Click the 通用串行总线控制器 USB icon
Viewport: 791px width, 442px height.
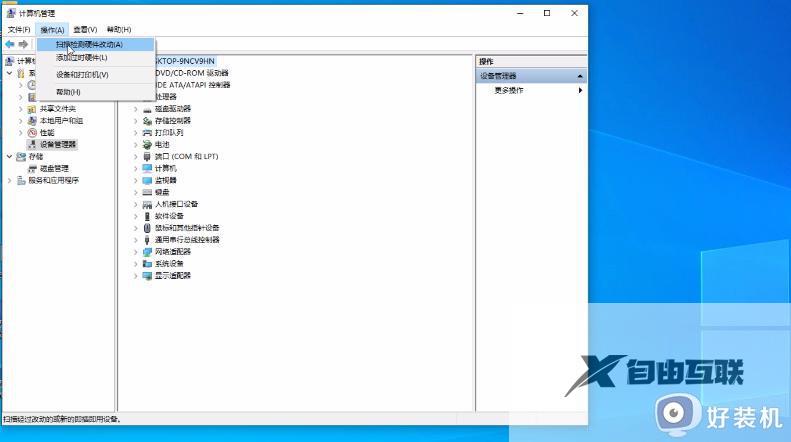tap(147, 240)
